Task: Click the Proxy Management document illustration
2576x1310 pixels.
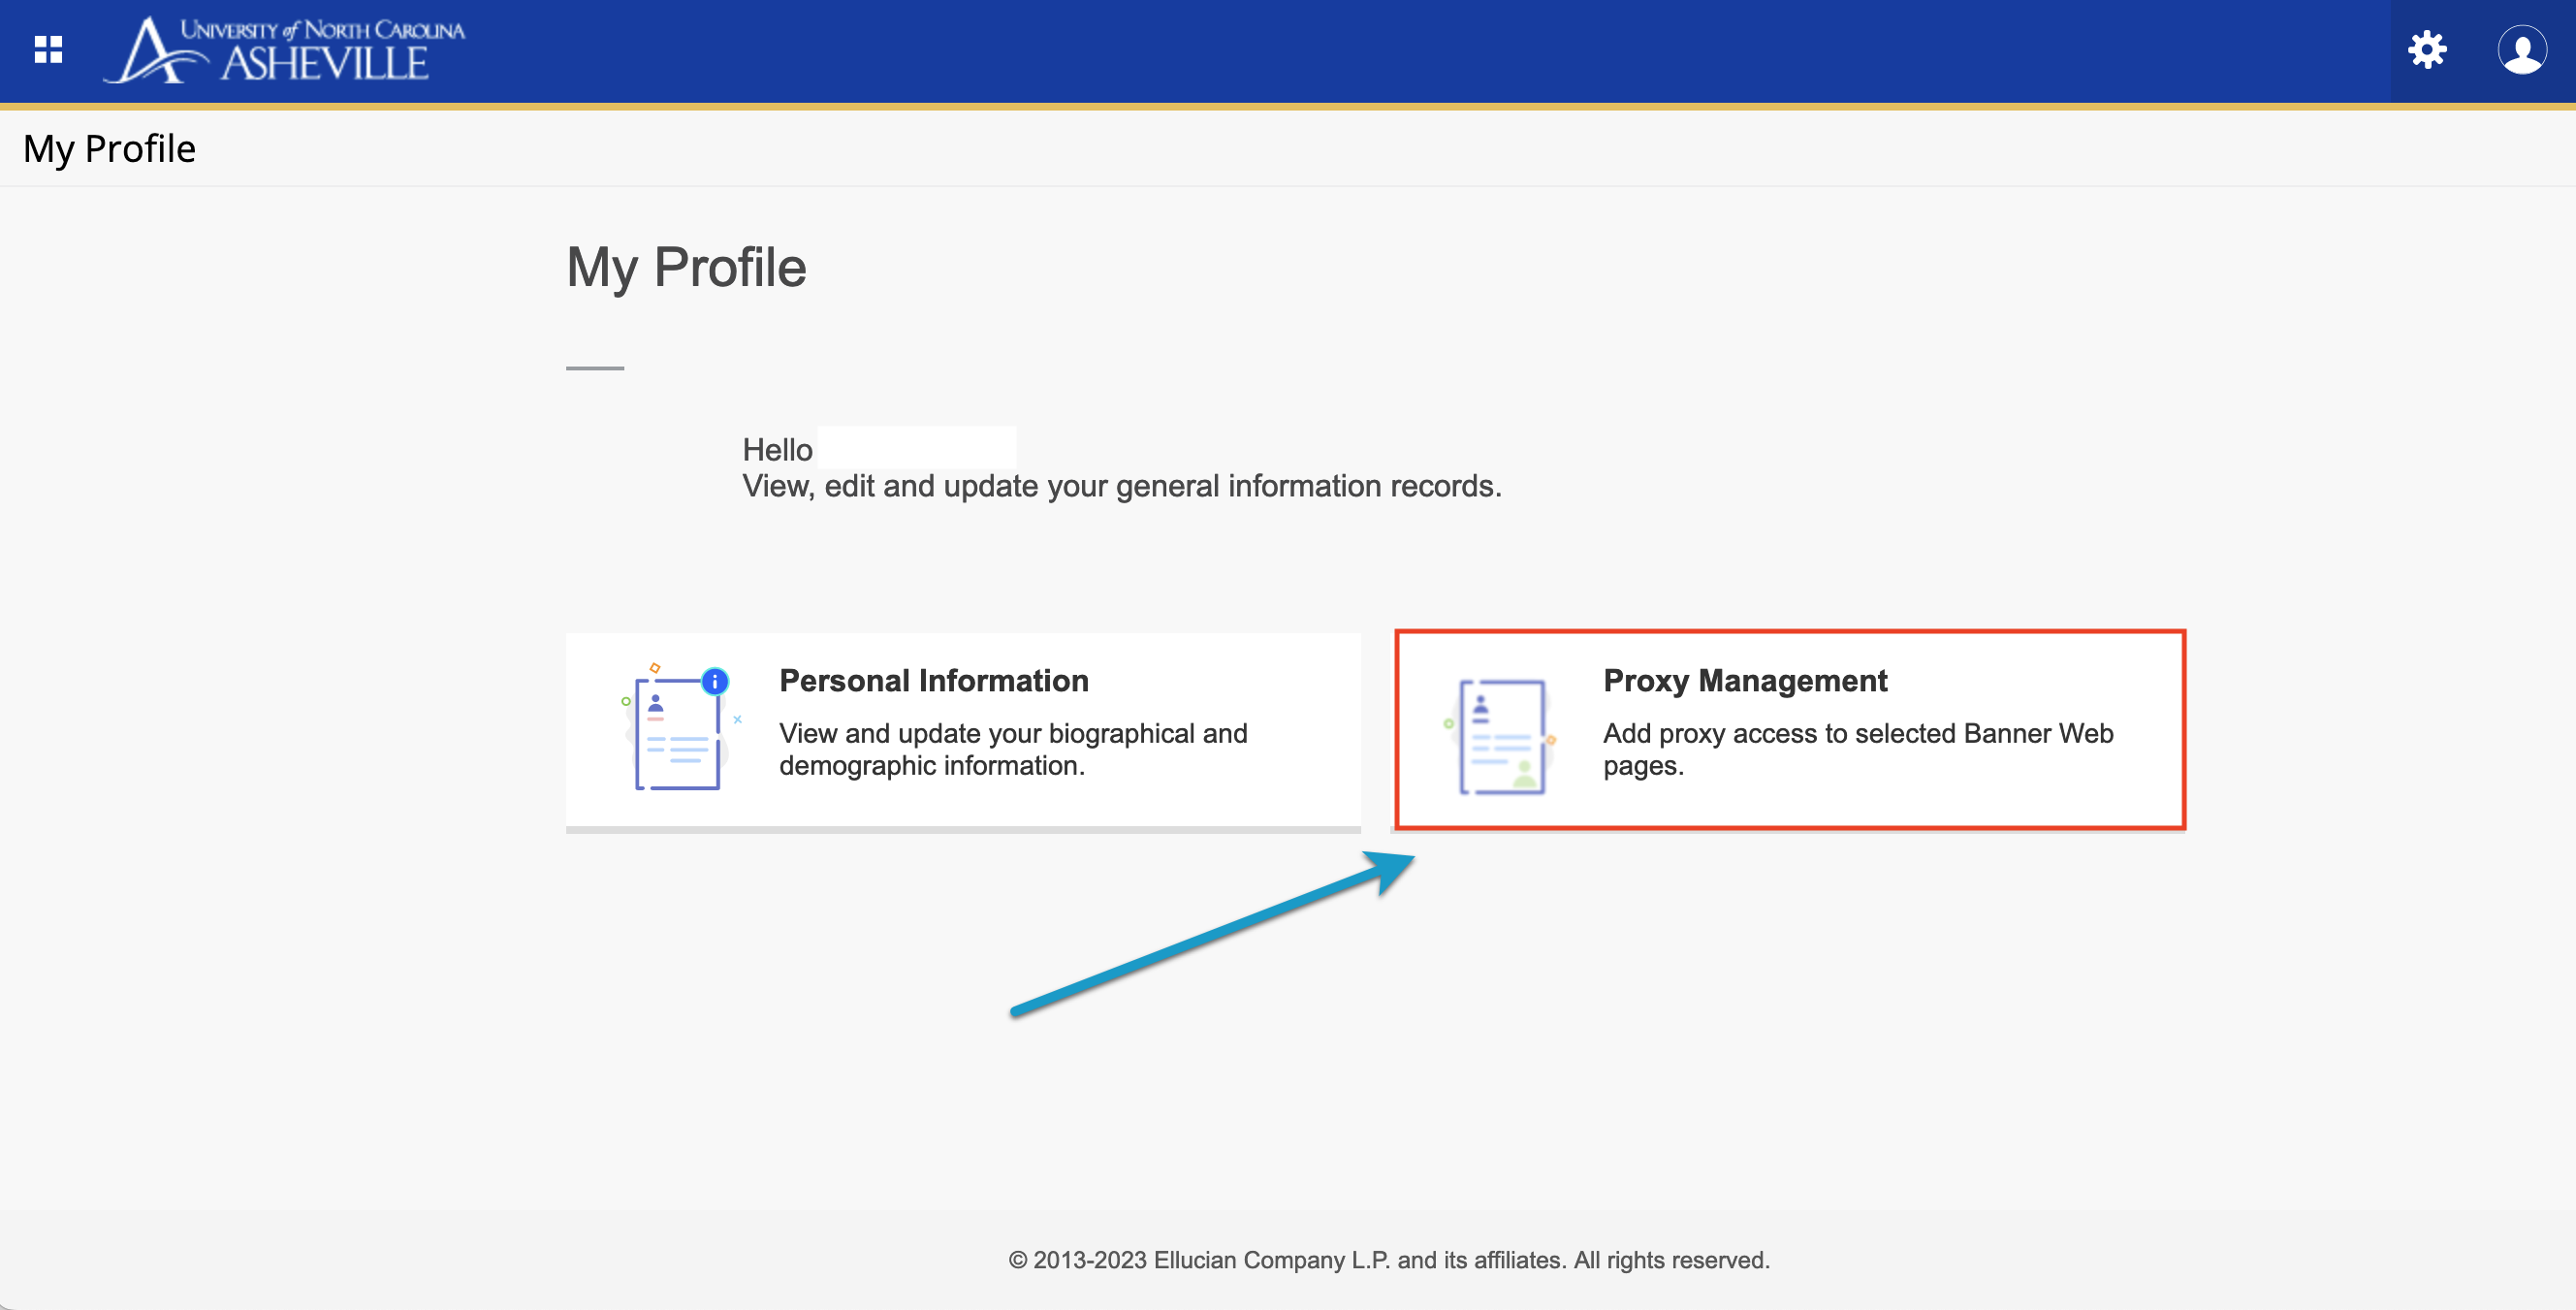Action: coord(1501,736)
